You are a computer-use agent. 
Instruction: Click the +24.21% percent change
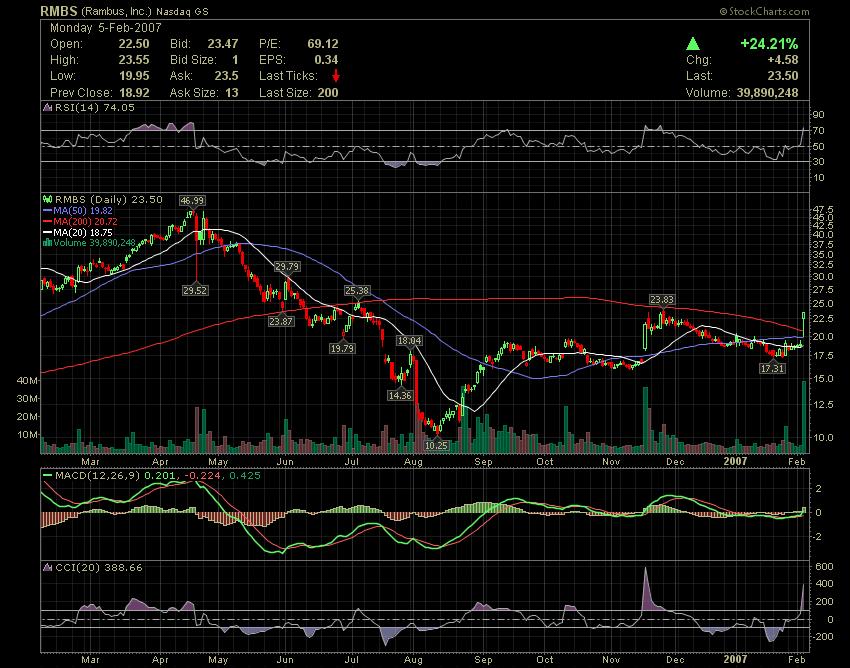[x=769, y=44]
